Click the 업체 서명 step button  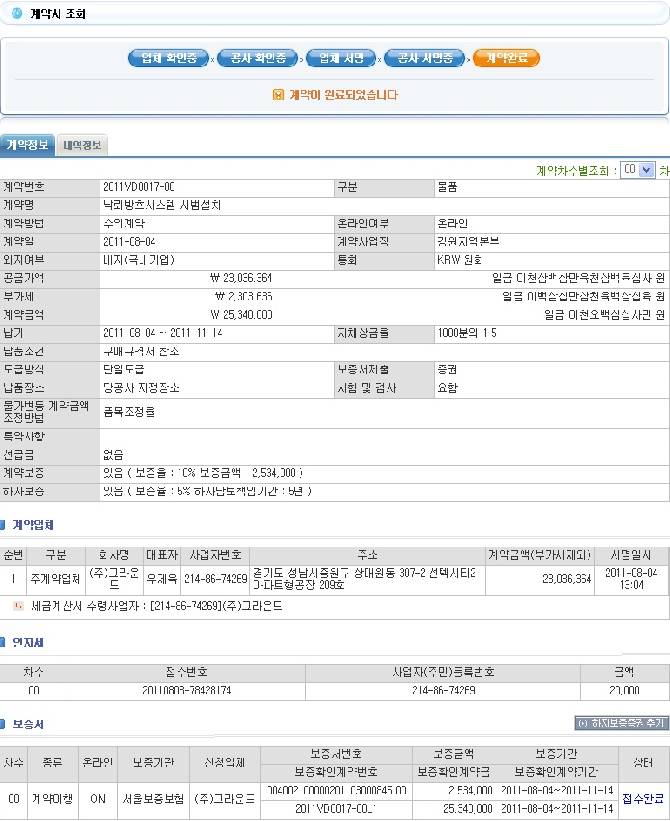coord(341,58)
